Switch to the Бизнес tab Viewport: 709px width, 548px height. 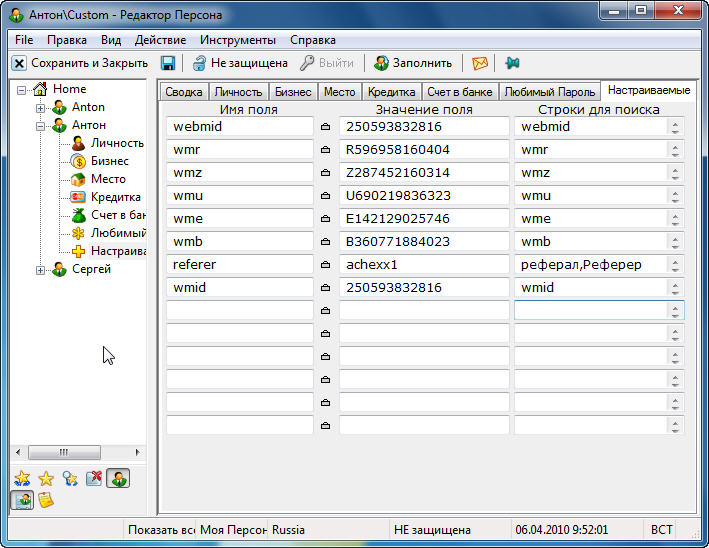[x=293, y=92]
